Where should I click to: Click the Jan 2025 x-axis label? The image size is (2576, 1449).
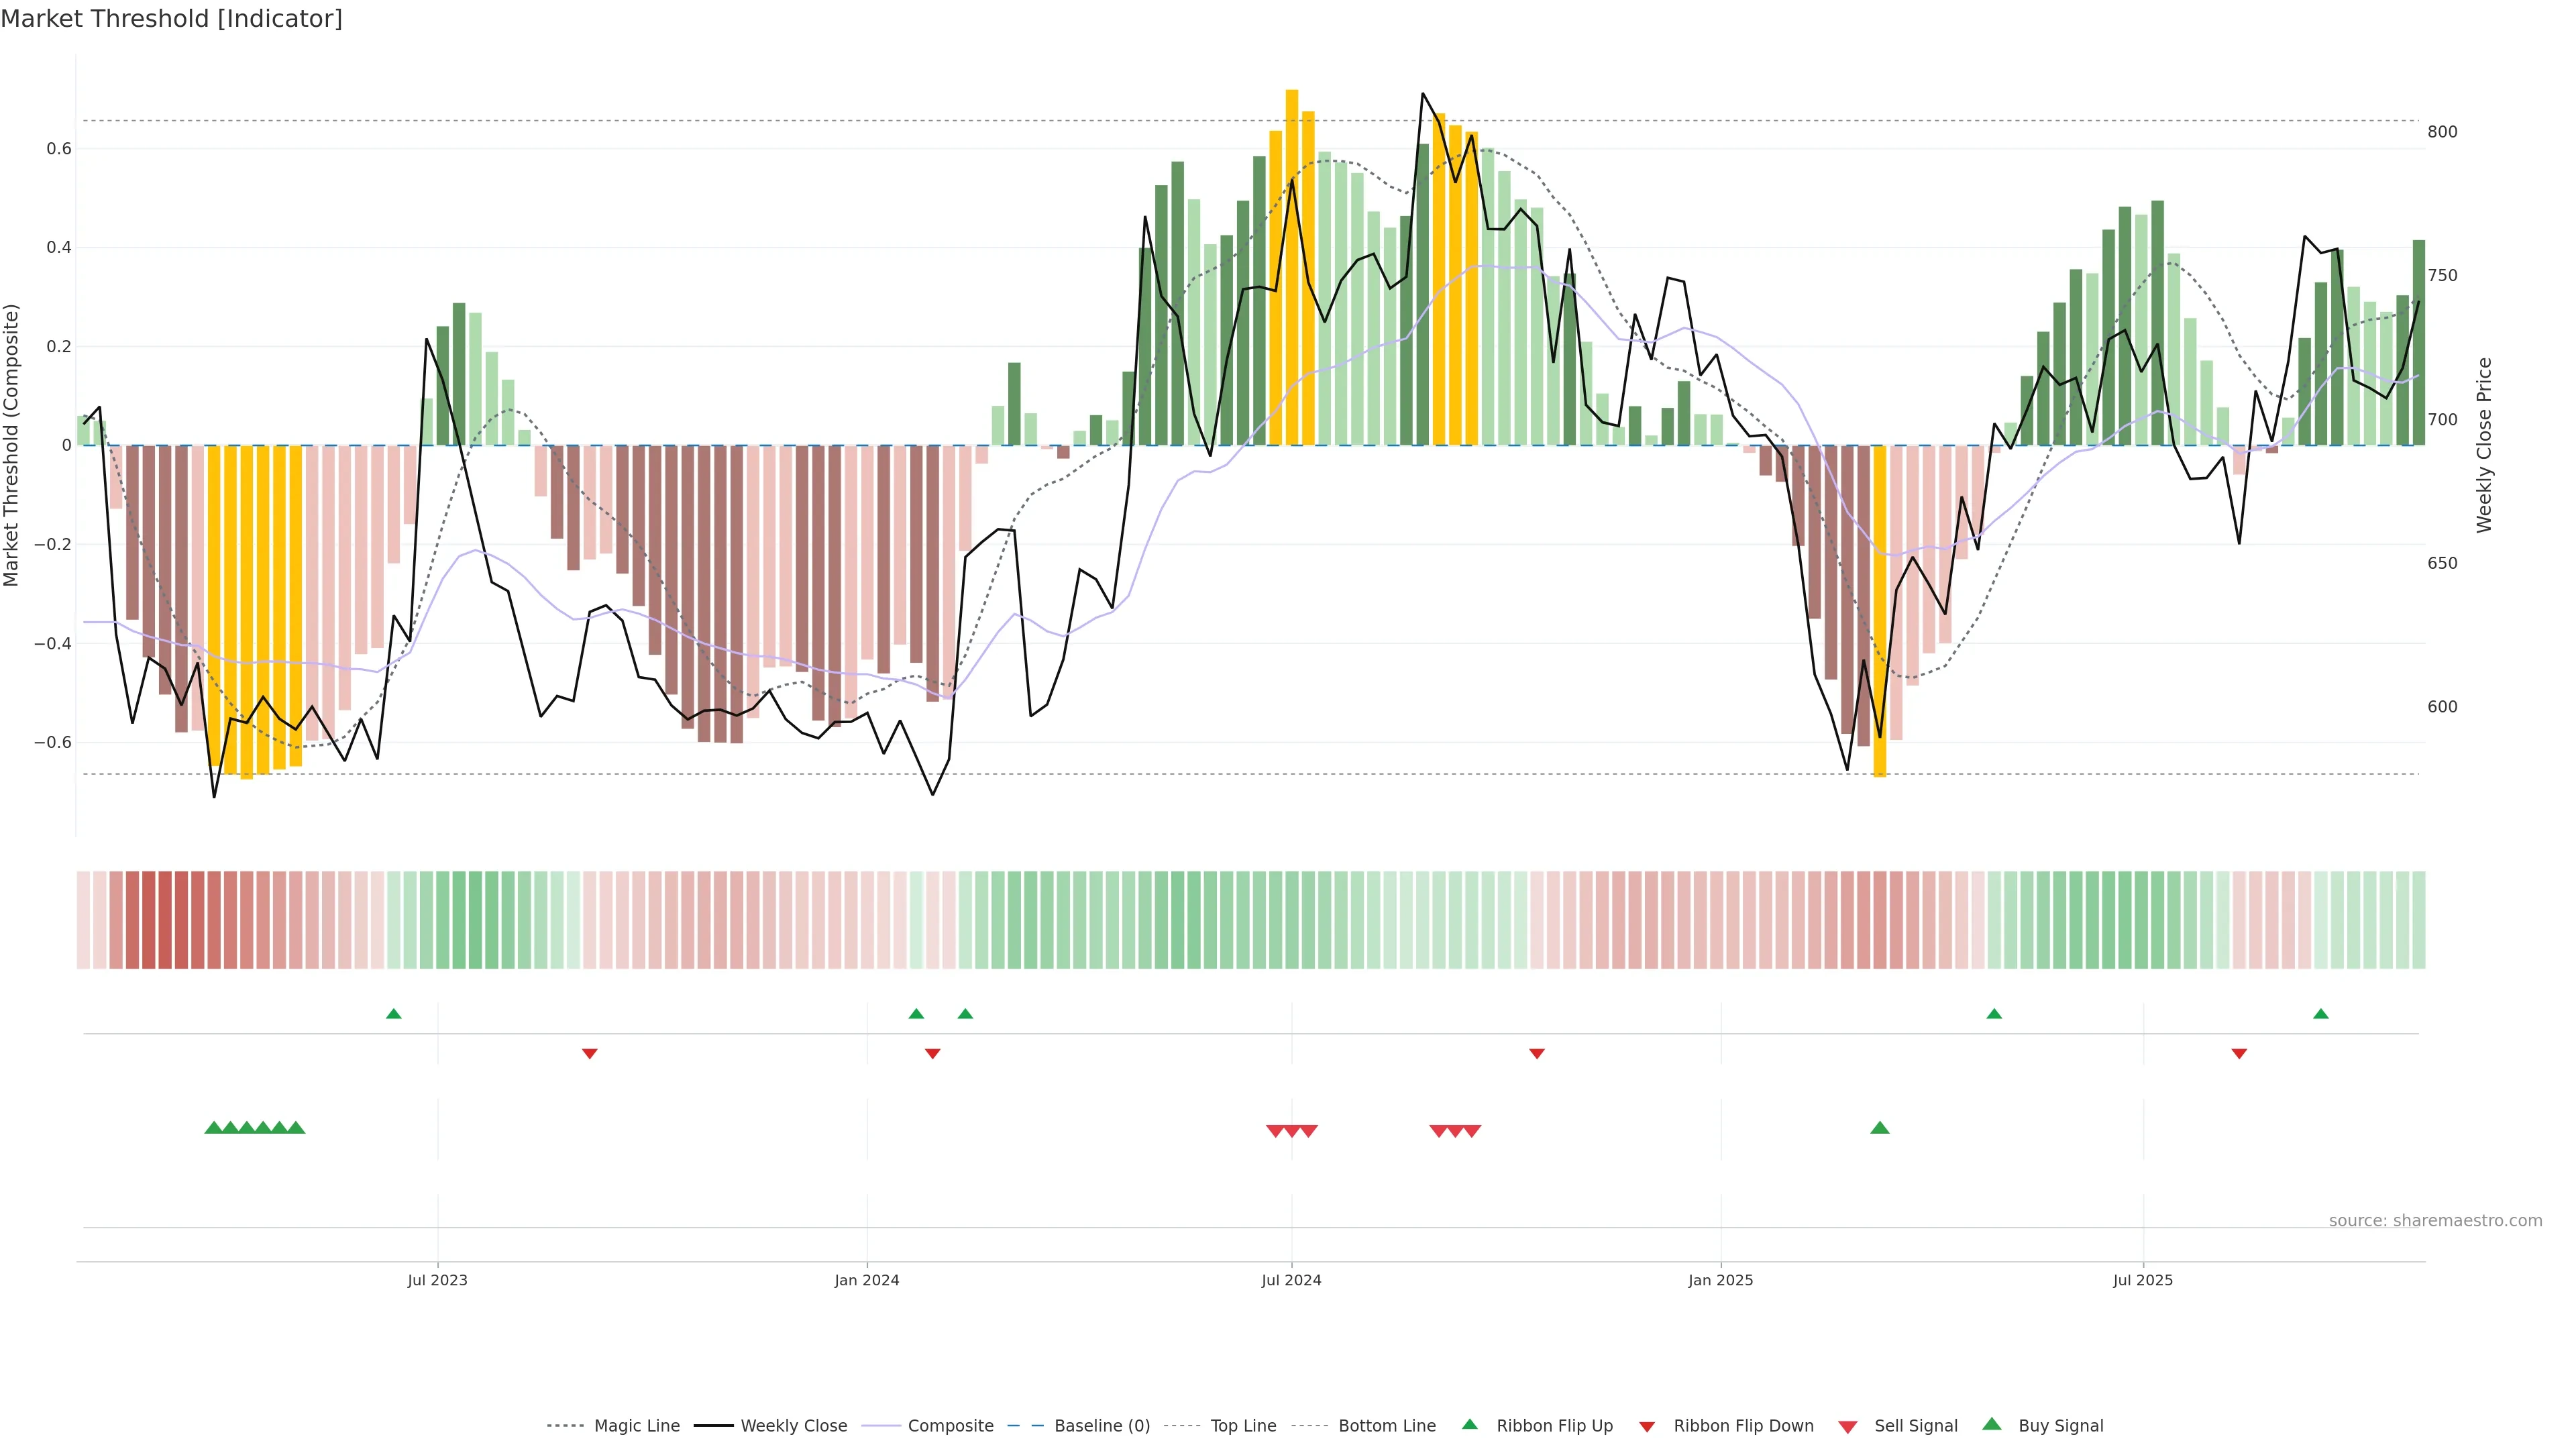tap(1720, 1280)
